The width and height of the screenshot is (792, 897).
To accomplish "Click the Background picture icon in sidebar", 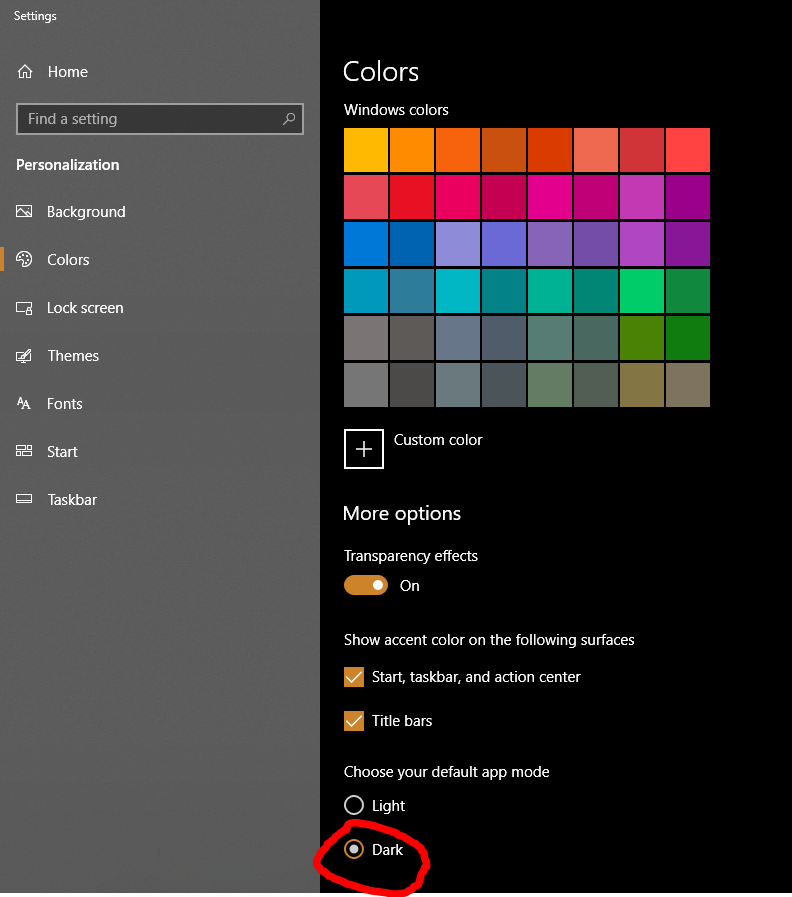I will coord(24,212).
